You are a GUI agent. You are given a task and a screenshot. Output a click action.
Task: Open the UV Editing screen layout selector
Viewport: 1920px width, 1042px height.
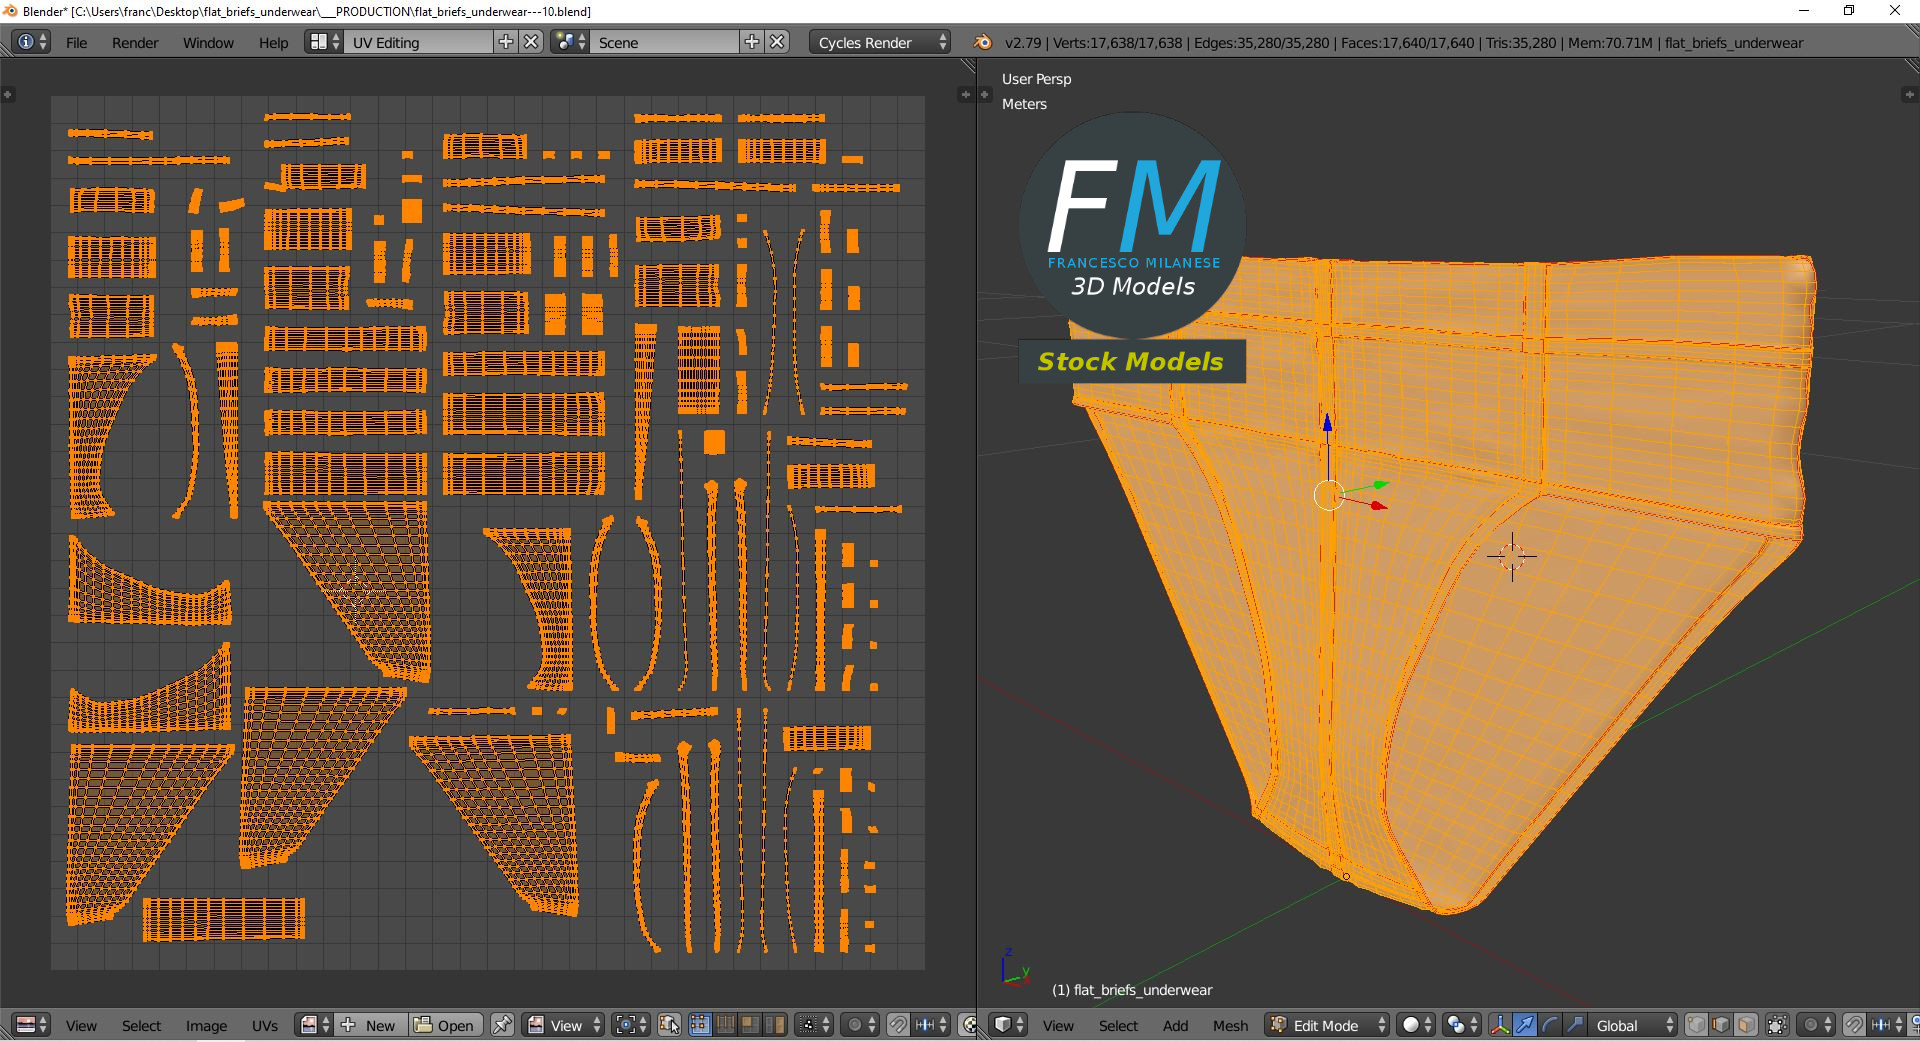pyautogui.click(x=324, y=42)
